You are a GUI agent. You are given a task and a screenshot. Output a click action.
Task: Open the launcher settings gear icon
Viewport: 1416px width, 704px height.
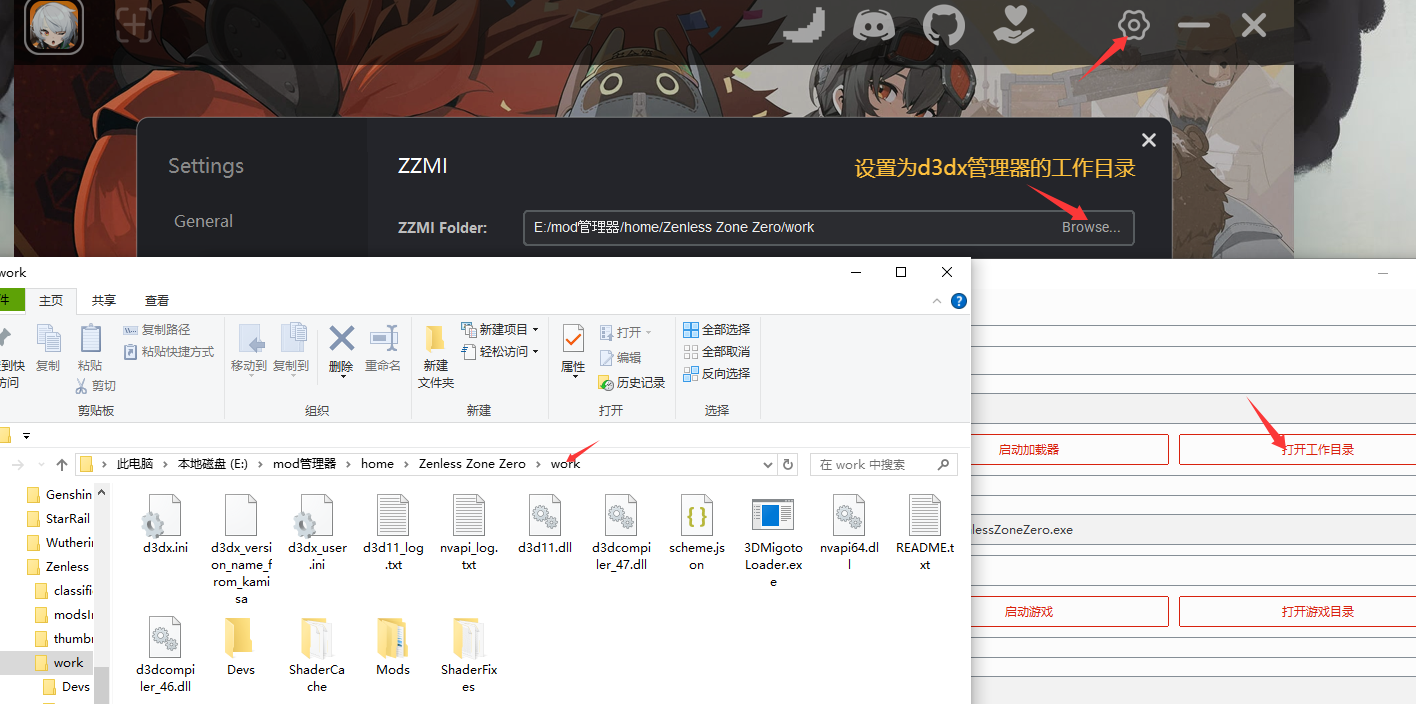click(x=1132, y=25)
